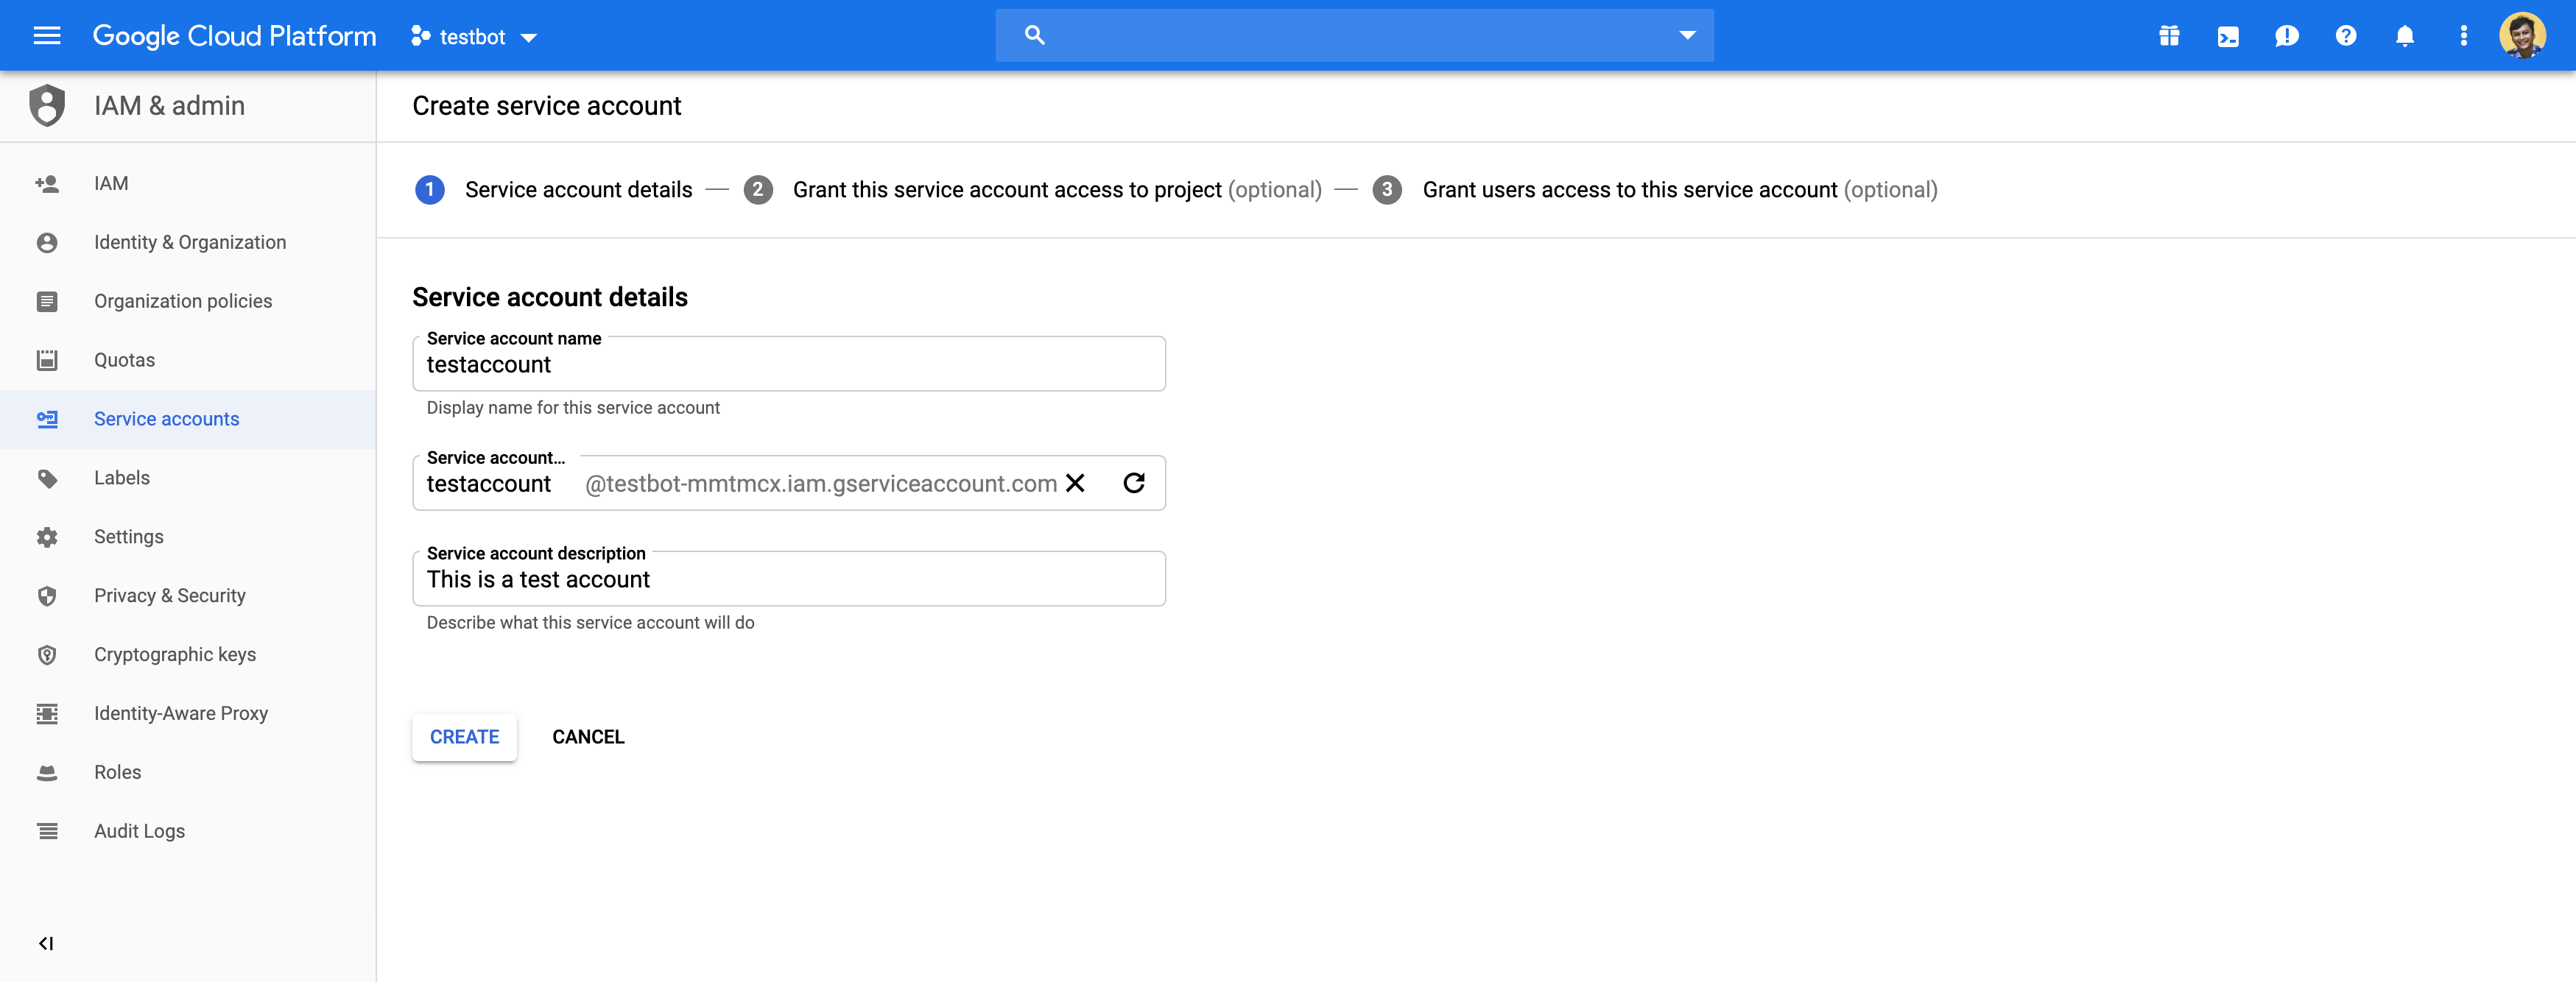Activate Cloud Shell terminal

(2228, 35)
